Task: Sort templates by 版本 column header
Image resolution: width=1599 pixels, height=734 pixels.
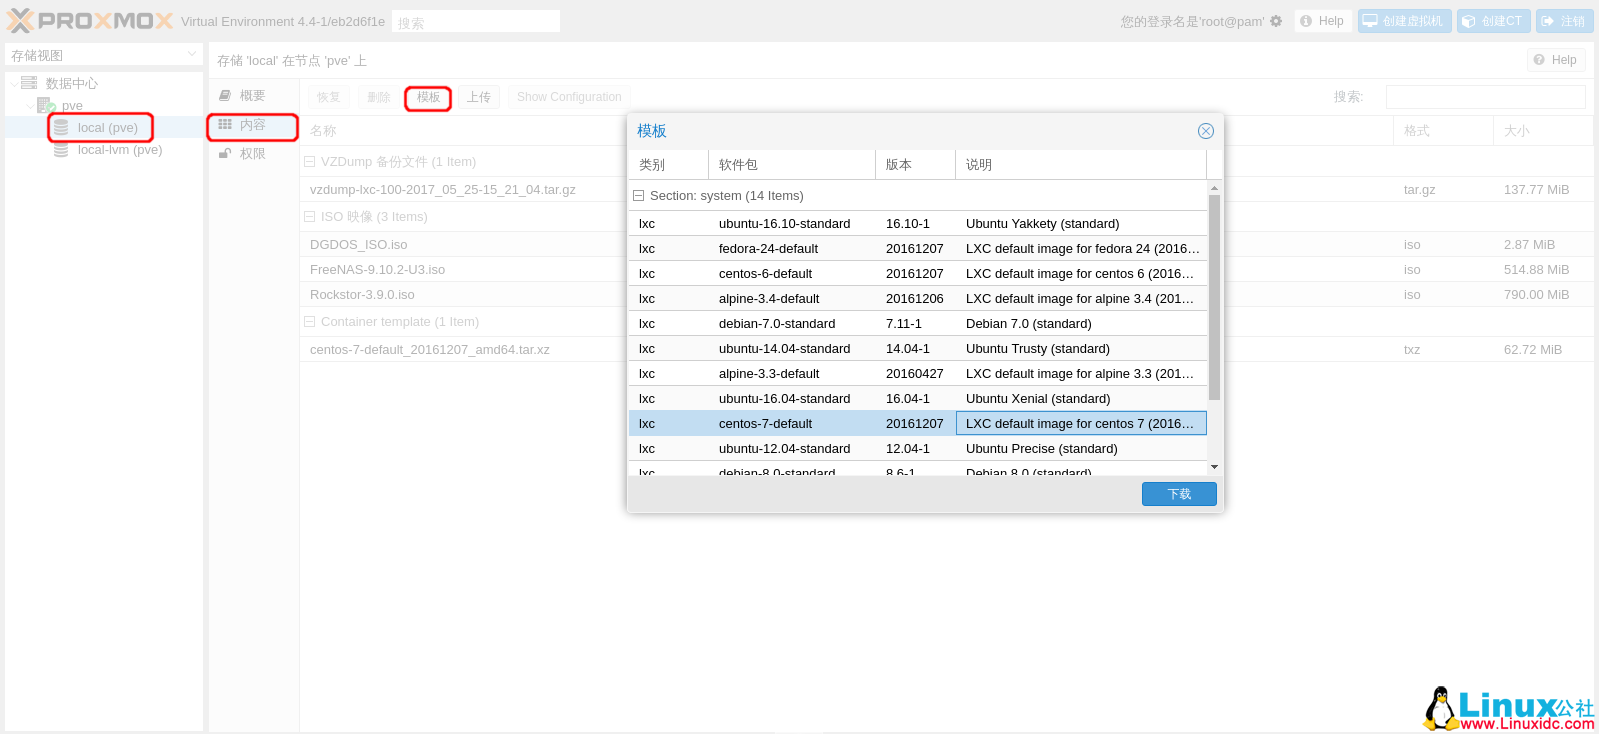Action: coord(915,165)
